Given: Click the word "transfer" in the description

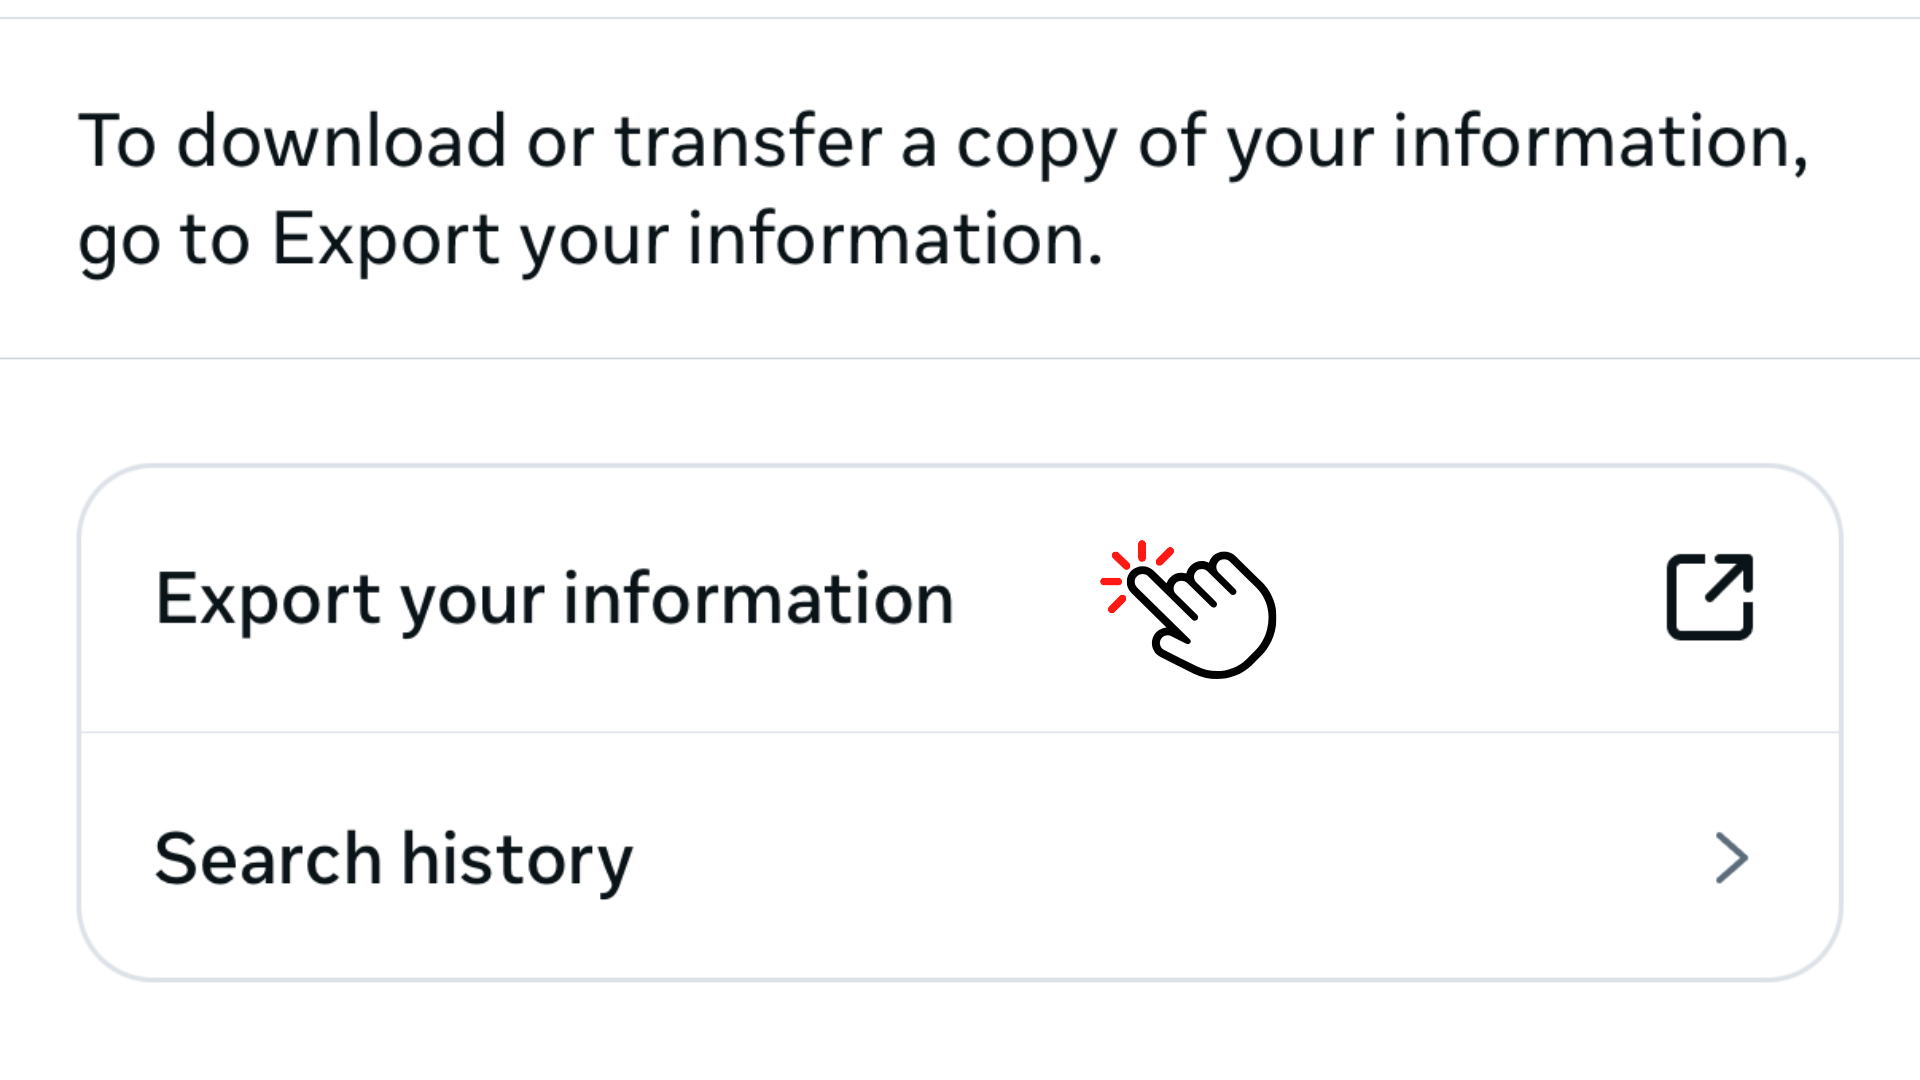Looking at the screenshot, I should coord(749,142).
